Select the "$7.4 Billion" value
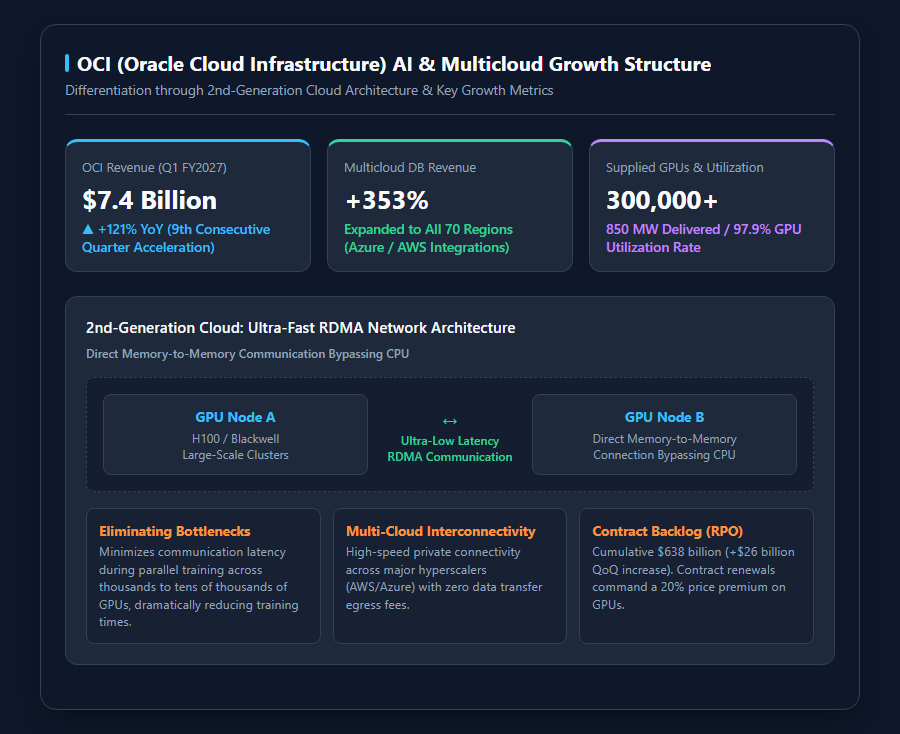The image size is (900, 734). pos(150,200)
